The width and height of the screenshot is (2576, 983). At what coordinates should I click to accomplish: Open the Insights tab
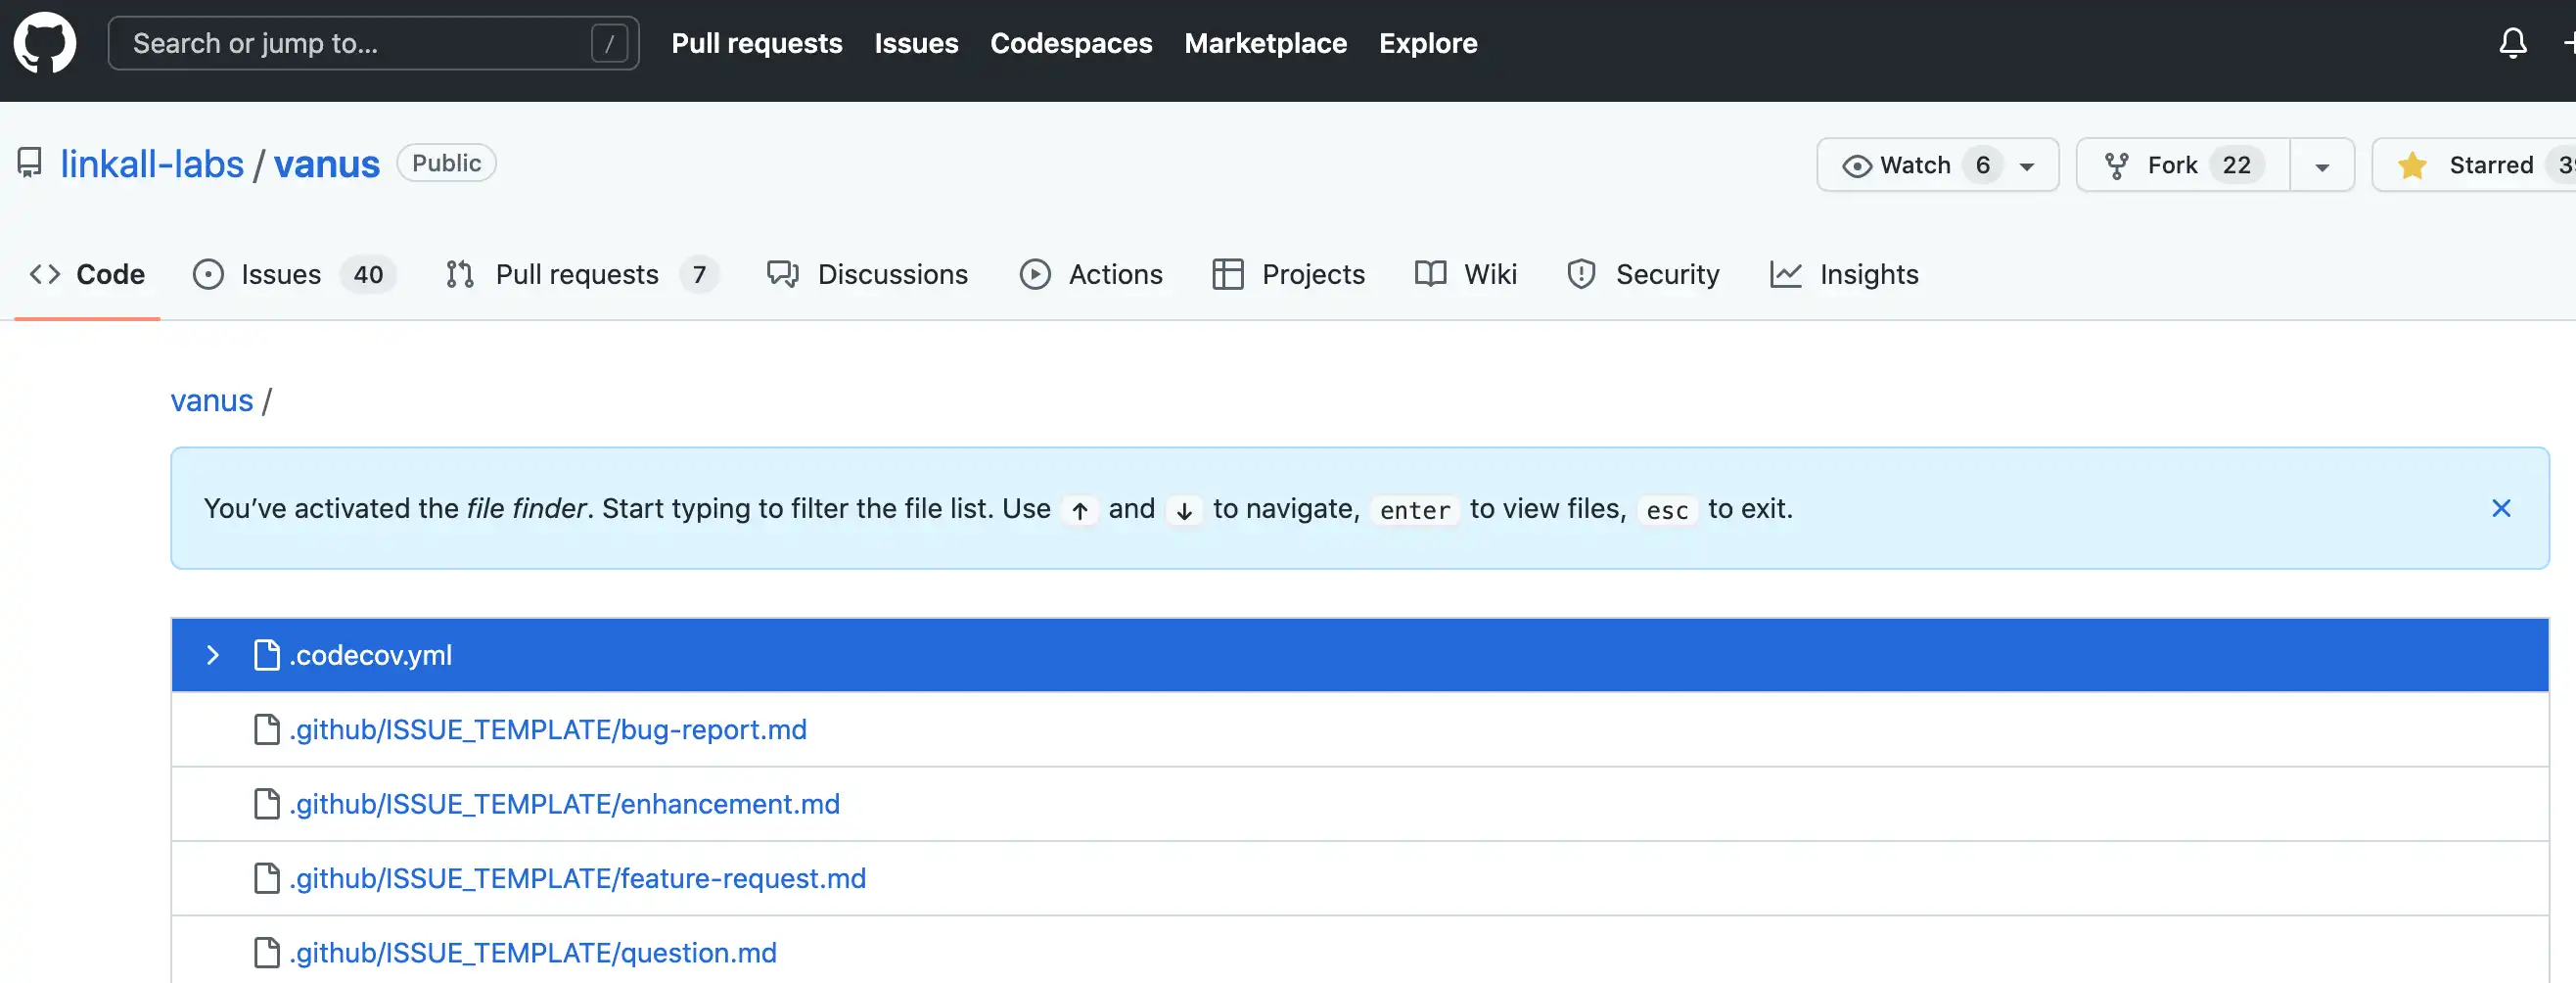coord(1844,274)
